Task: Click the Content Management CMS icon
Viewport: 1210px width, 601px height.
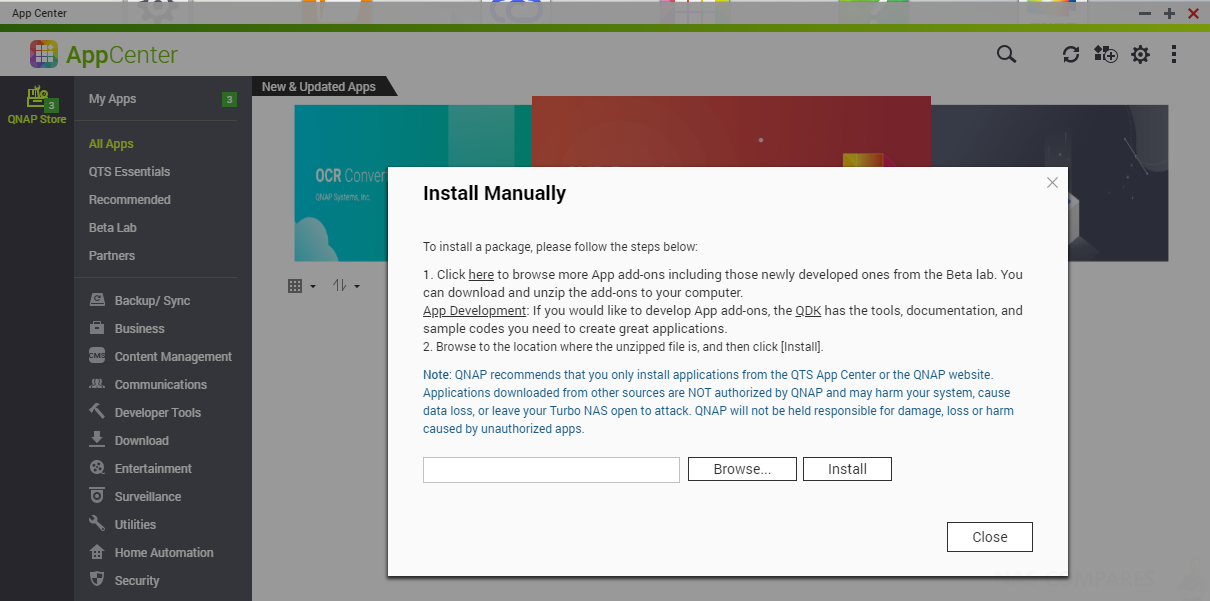Action: tap(97, 356)
